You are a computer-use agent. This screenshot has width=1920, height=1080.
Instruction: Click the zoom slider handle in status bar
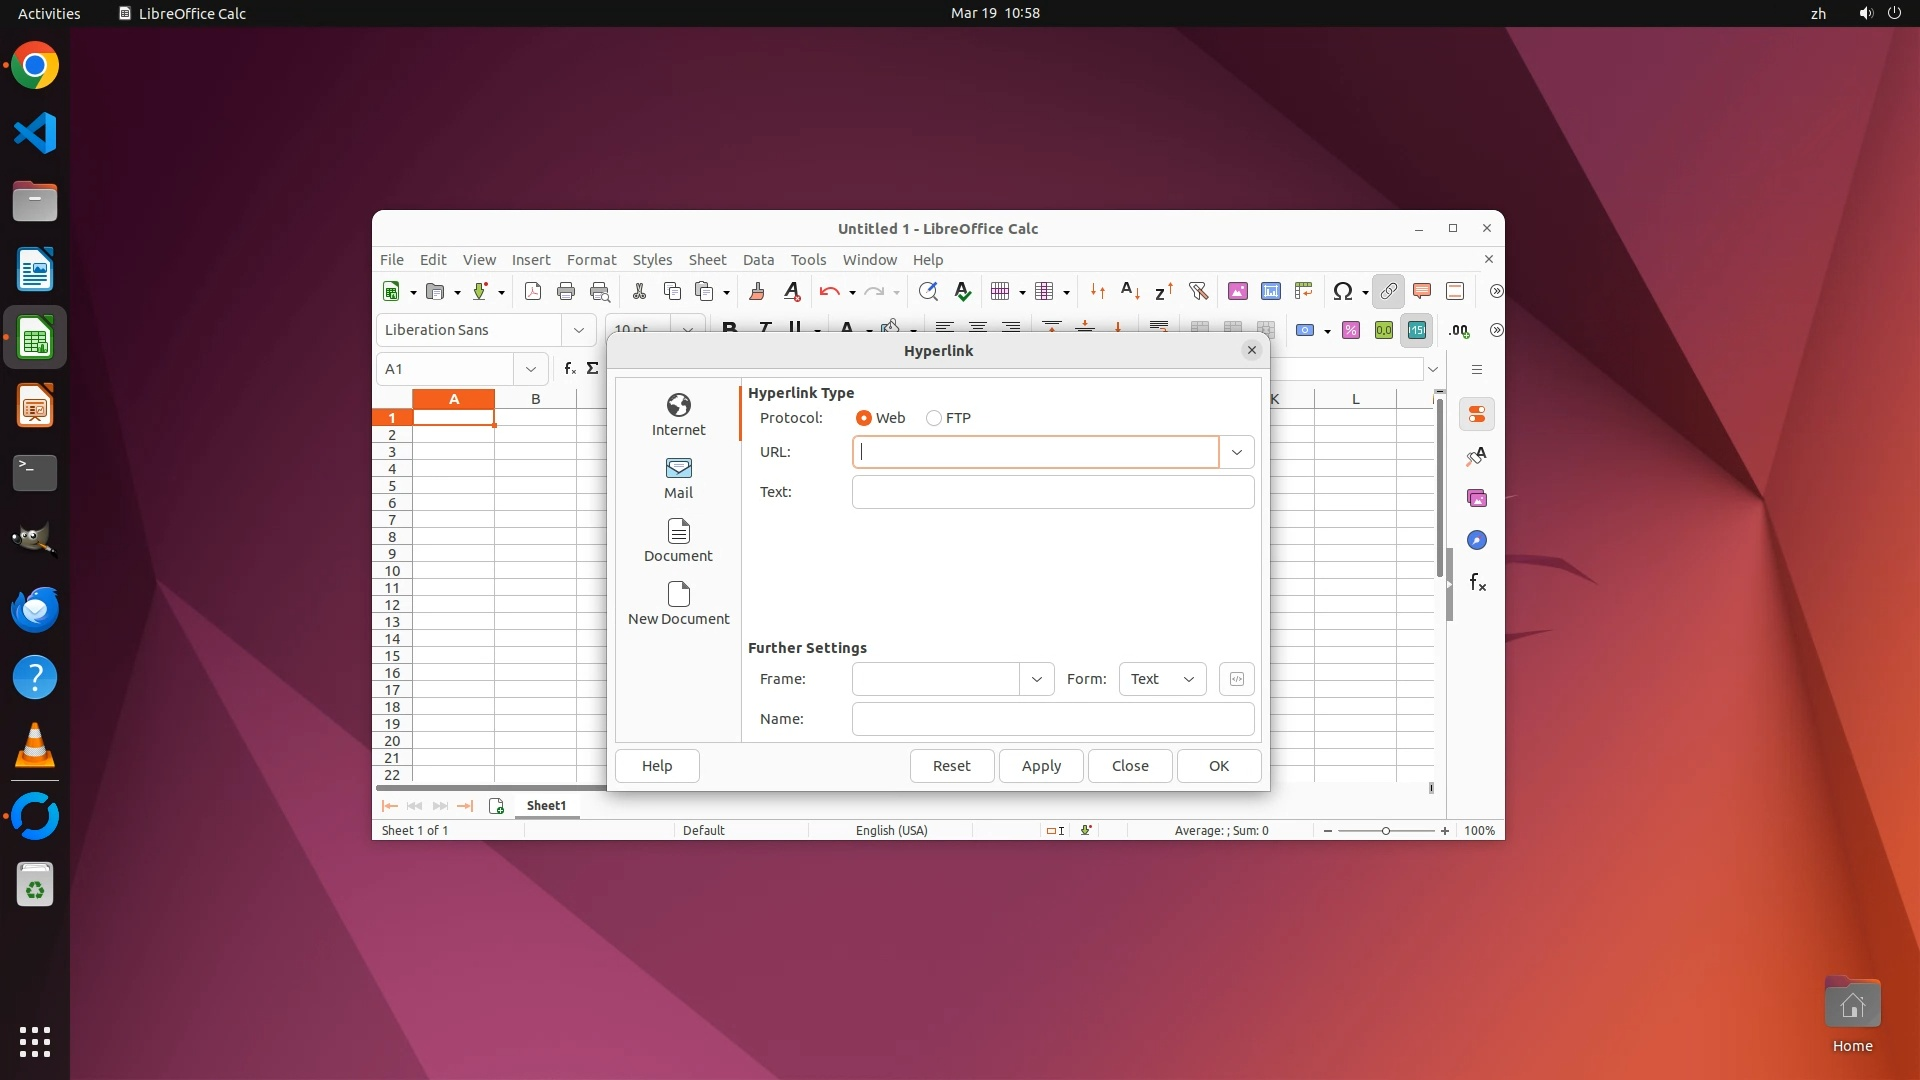1385,831
